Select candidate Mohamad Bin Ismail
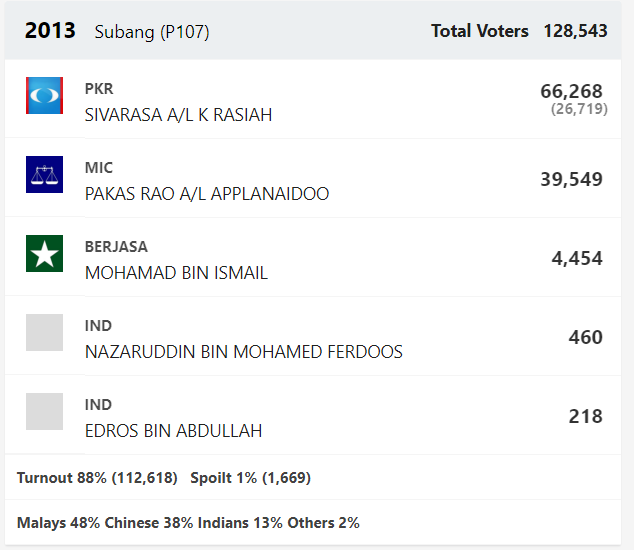The image size is (634, 550). 176,273
